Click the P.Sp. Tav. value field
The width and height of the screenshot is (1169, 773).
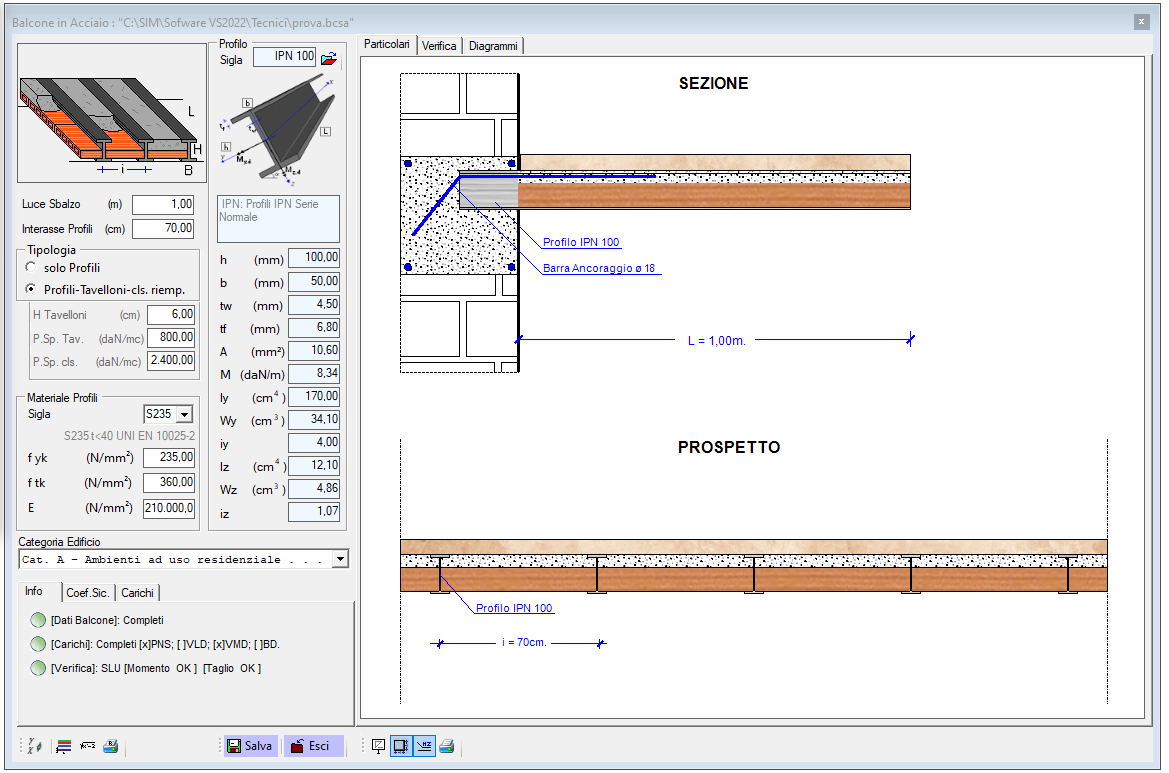coord(171,338)
